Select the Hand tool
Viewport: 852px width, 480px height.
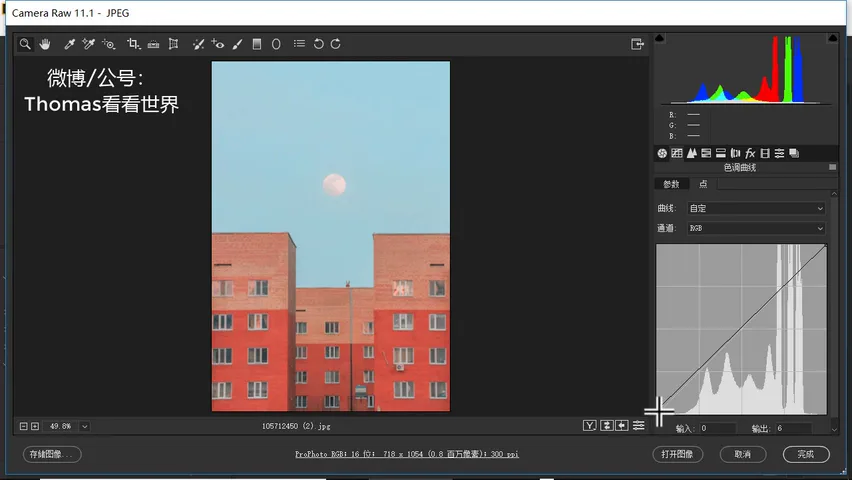[x=45, y=44]
